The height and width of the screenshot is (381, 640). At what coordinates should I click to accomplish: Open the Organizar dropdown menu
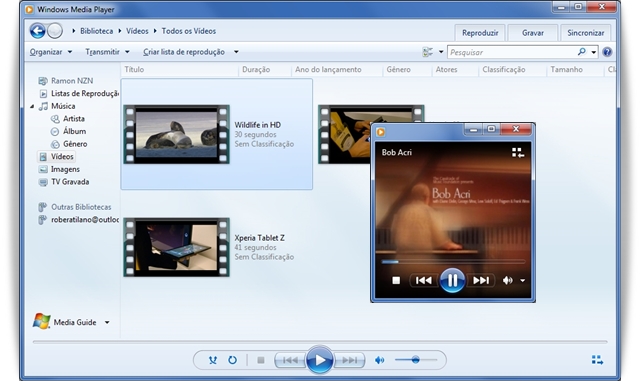coord(51,52)
